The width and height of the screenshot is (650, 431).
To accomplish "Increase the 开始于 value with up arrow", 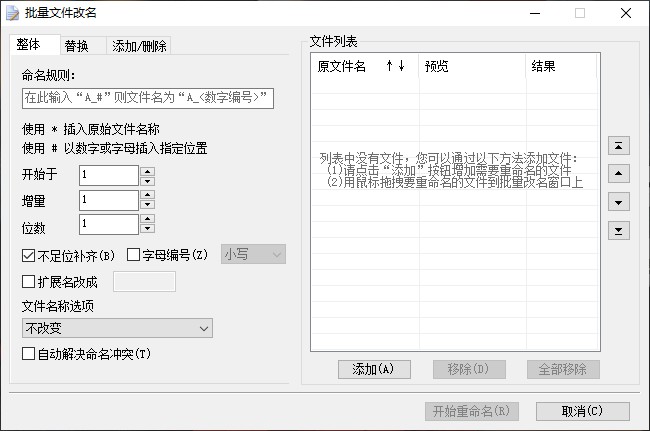I will (x=148, y=171).
